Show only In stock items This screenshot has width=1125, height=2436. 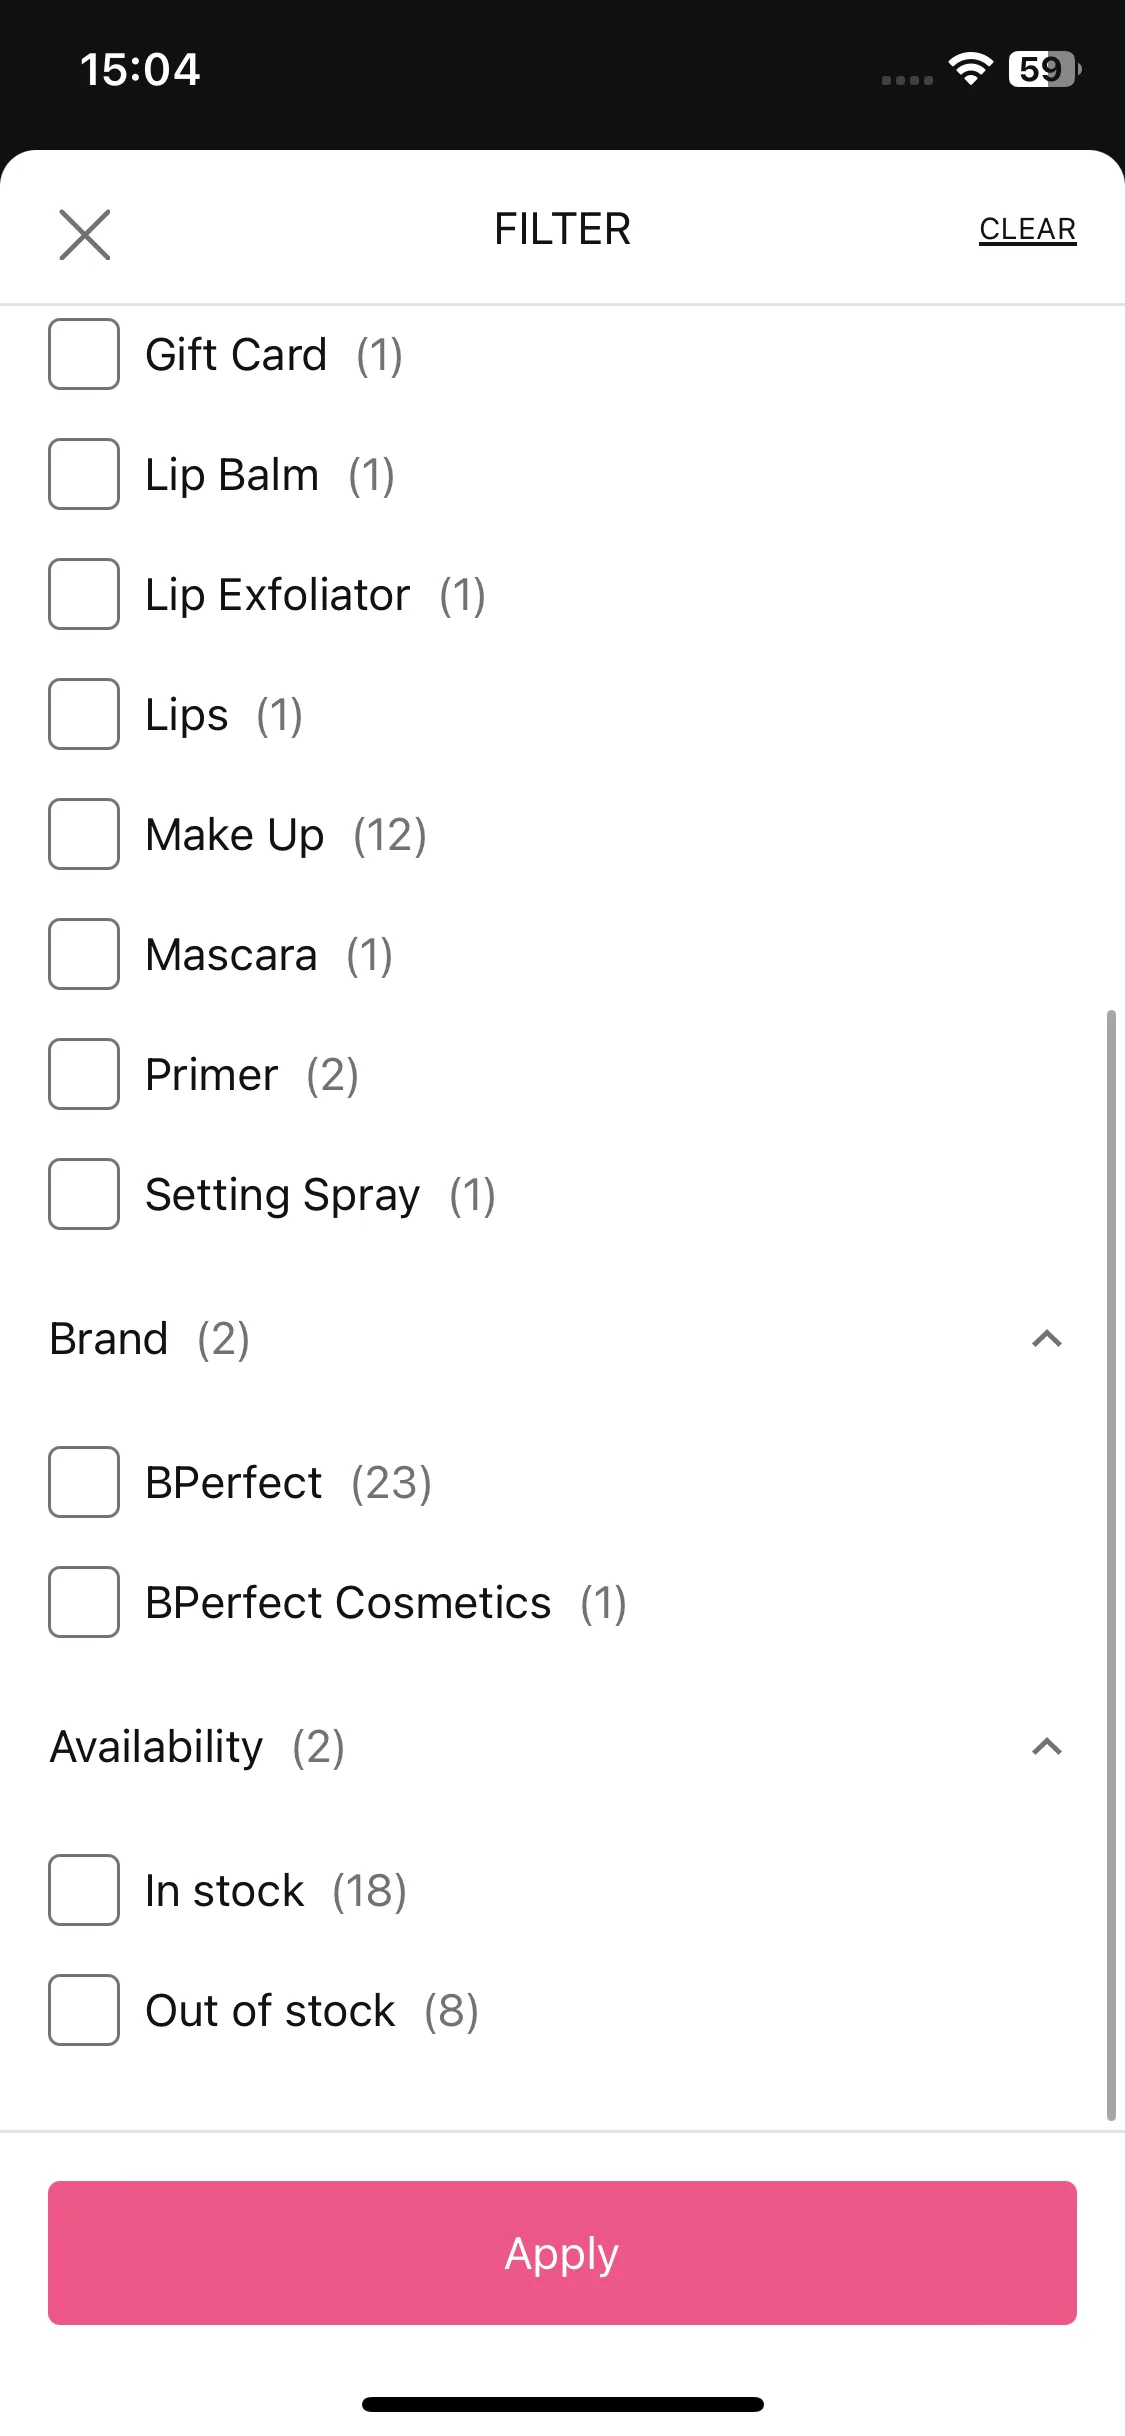point(84,1890)
